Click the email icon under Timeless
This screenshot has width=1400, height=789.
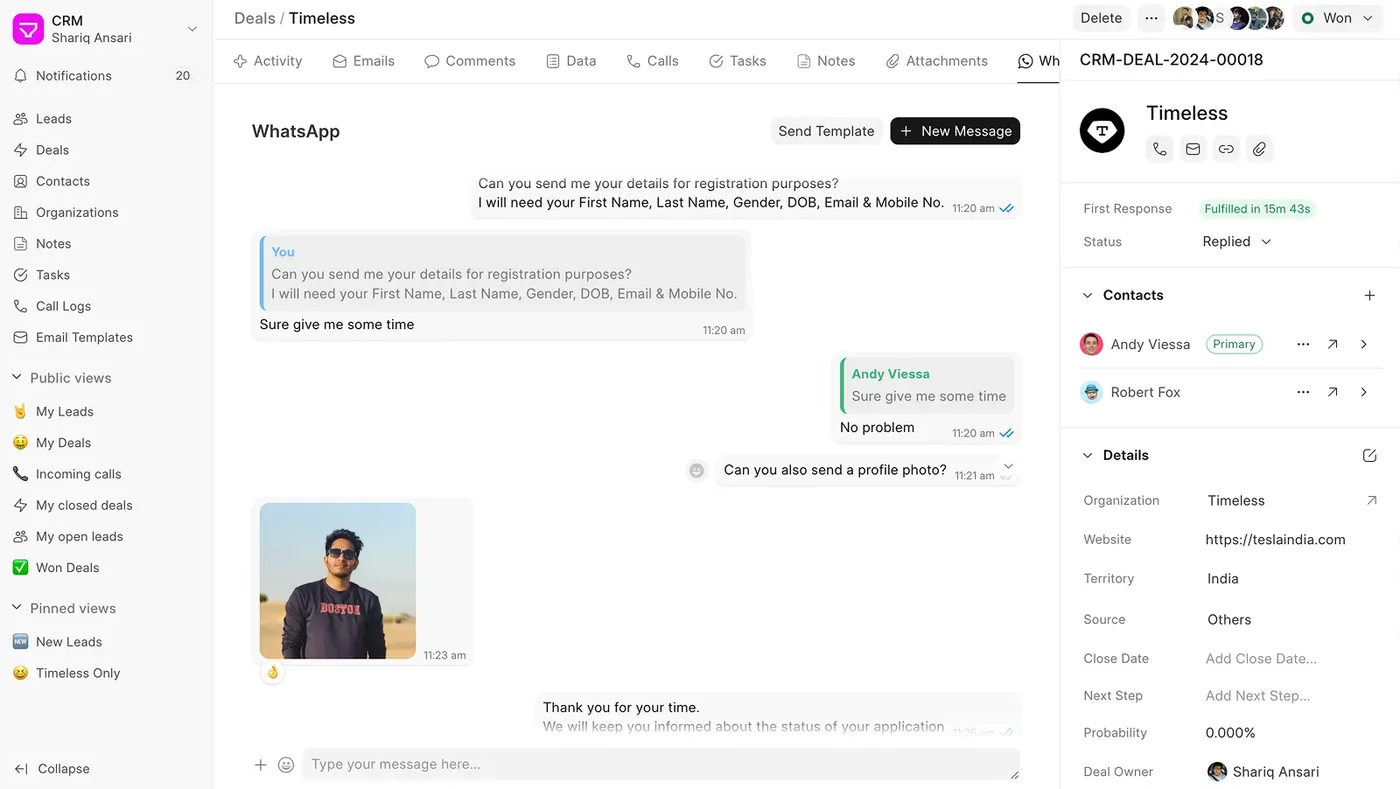[1193, 149]
